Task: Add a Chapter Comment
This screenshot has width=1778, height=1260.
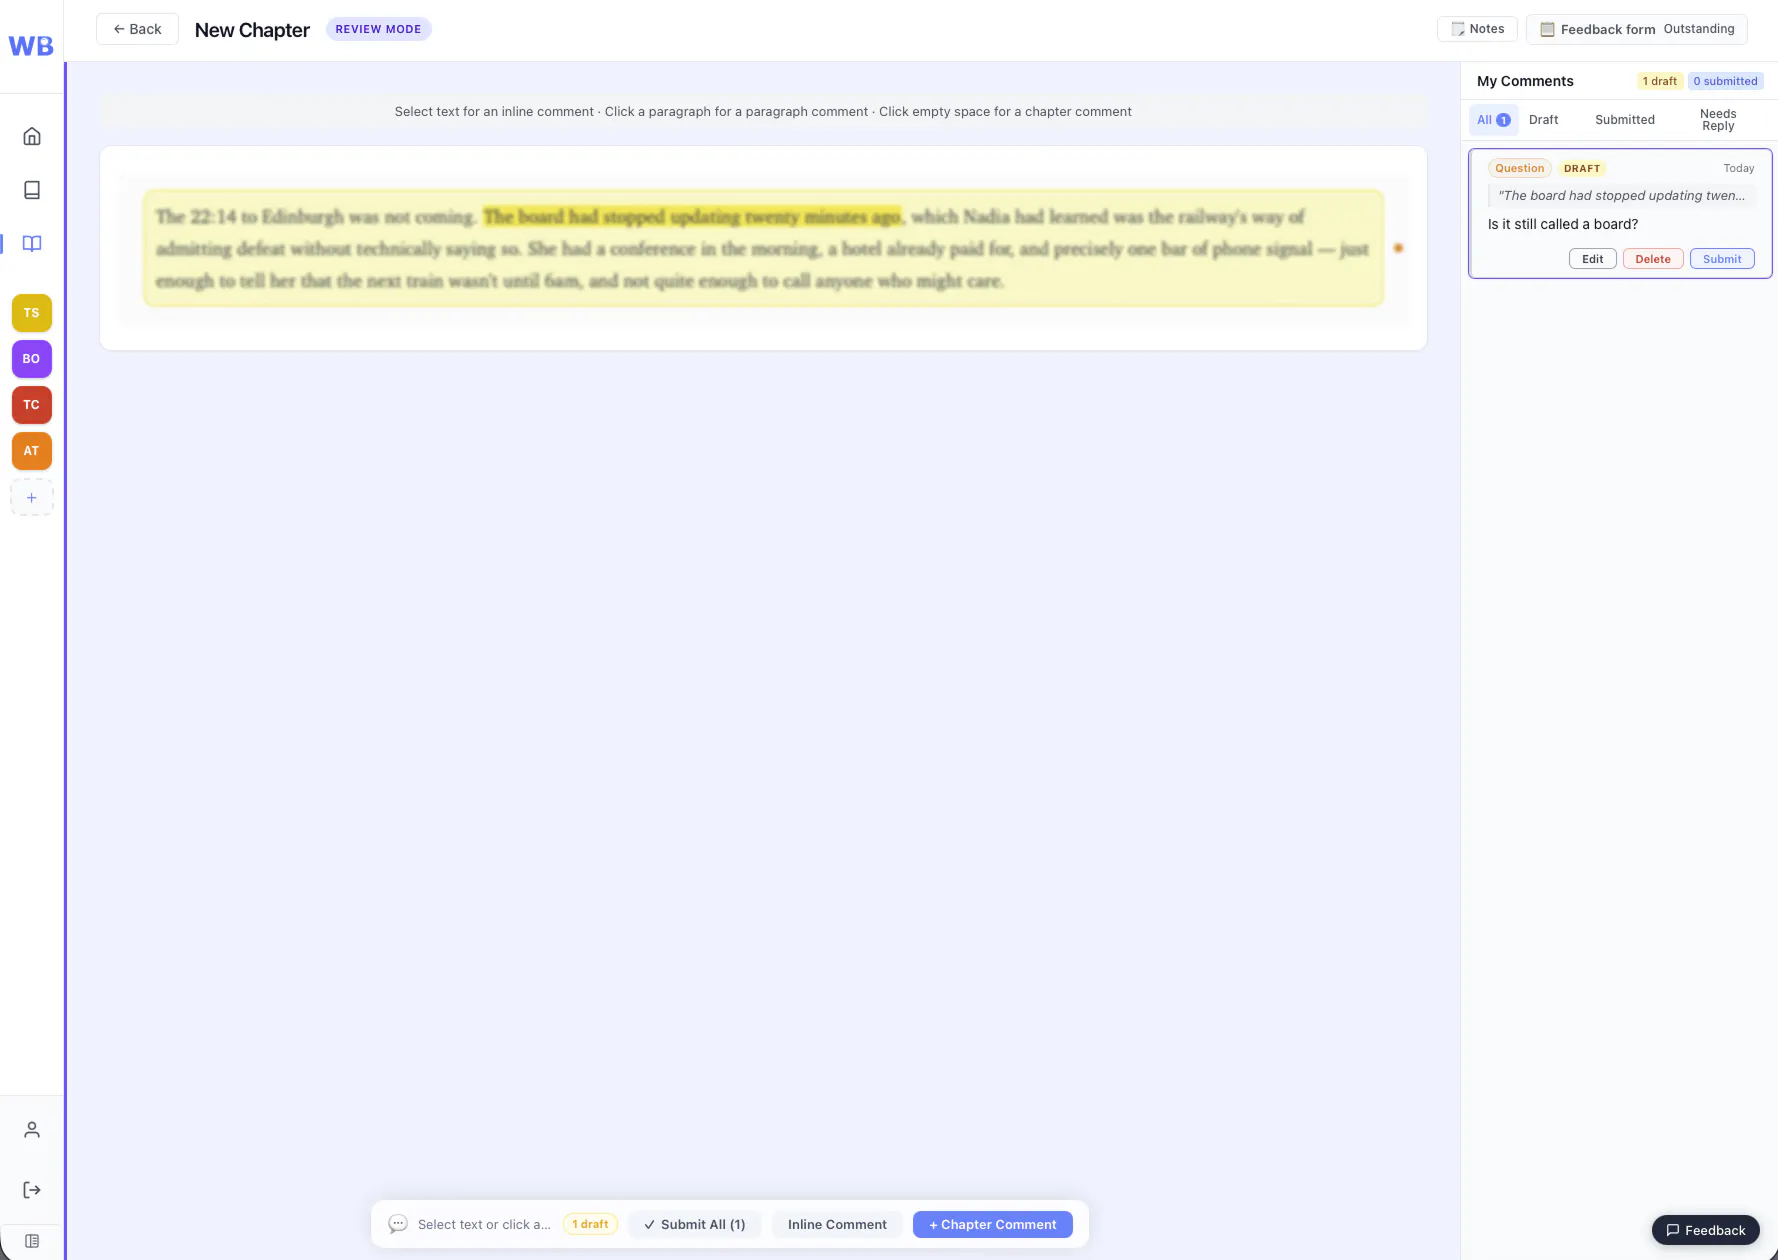Action: [993, 1224]
